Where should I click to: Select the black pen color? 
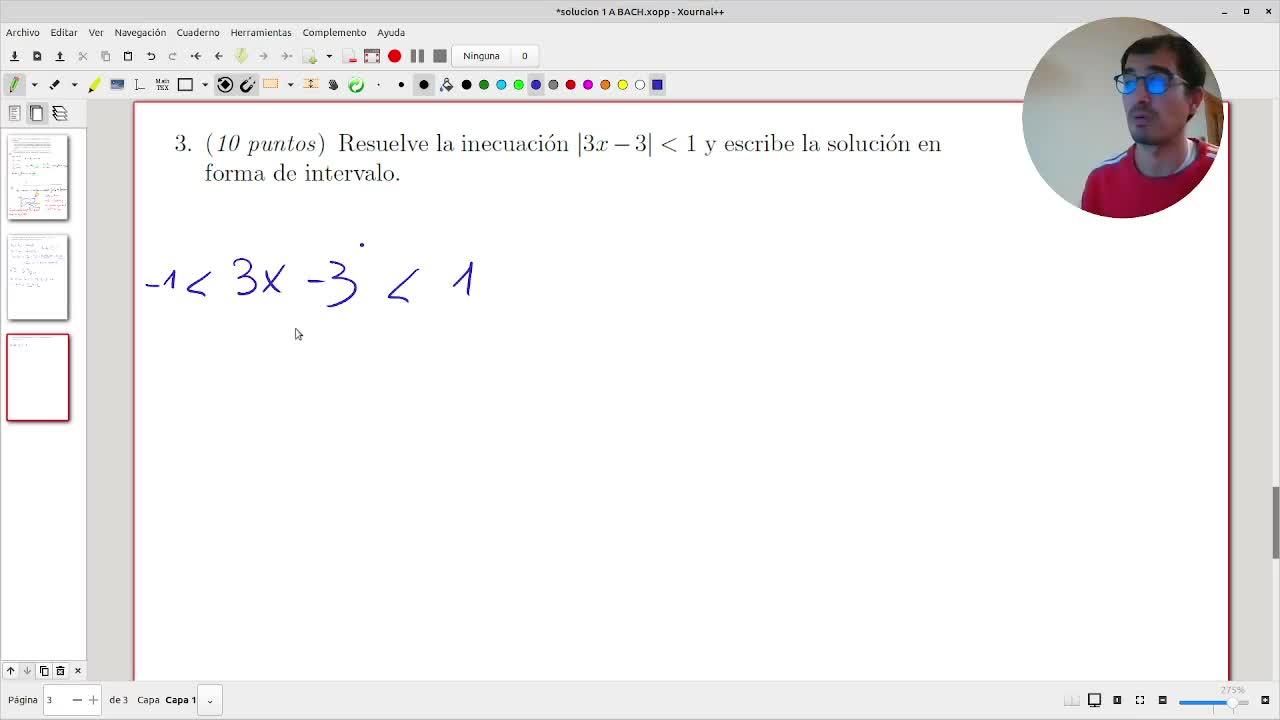coord(466,85)
